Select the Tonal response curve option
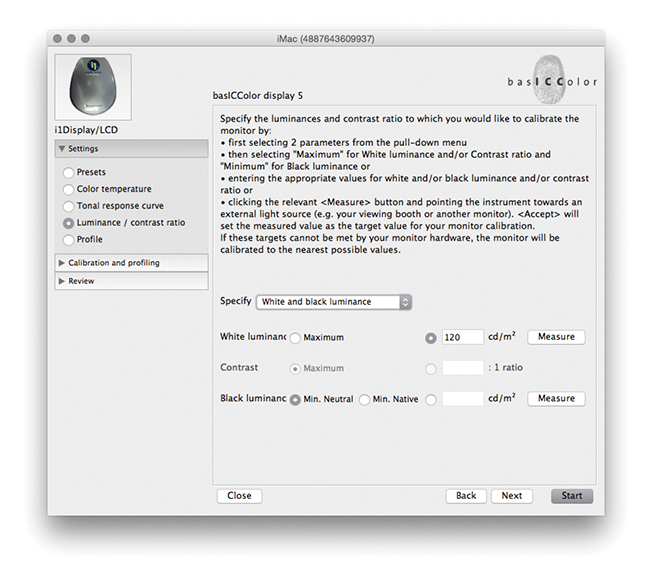 [68, 206]
